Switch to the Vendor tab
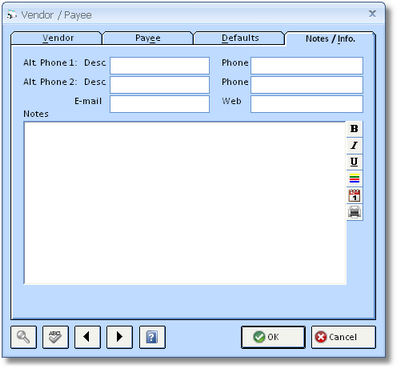397x369 pixels. 56,38
